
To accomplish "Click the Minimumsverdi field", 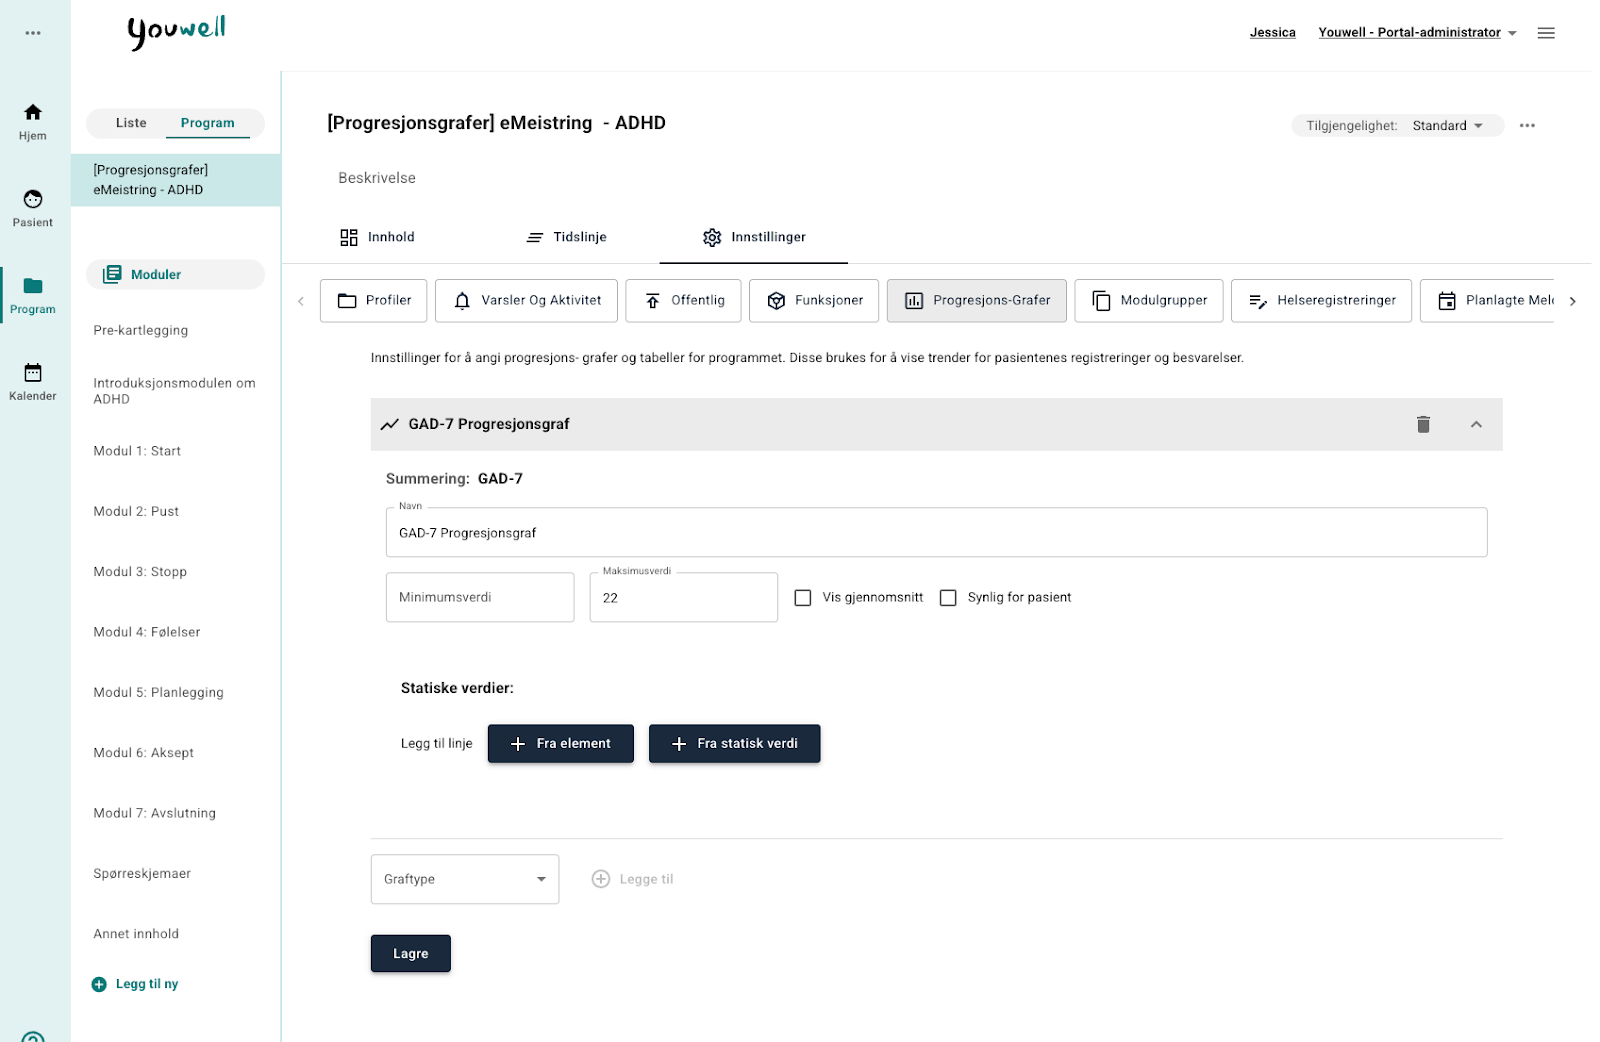I will tap(480, 598).
